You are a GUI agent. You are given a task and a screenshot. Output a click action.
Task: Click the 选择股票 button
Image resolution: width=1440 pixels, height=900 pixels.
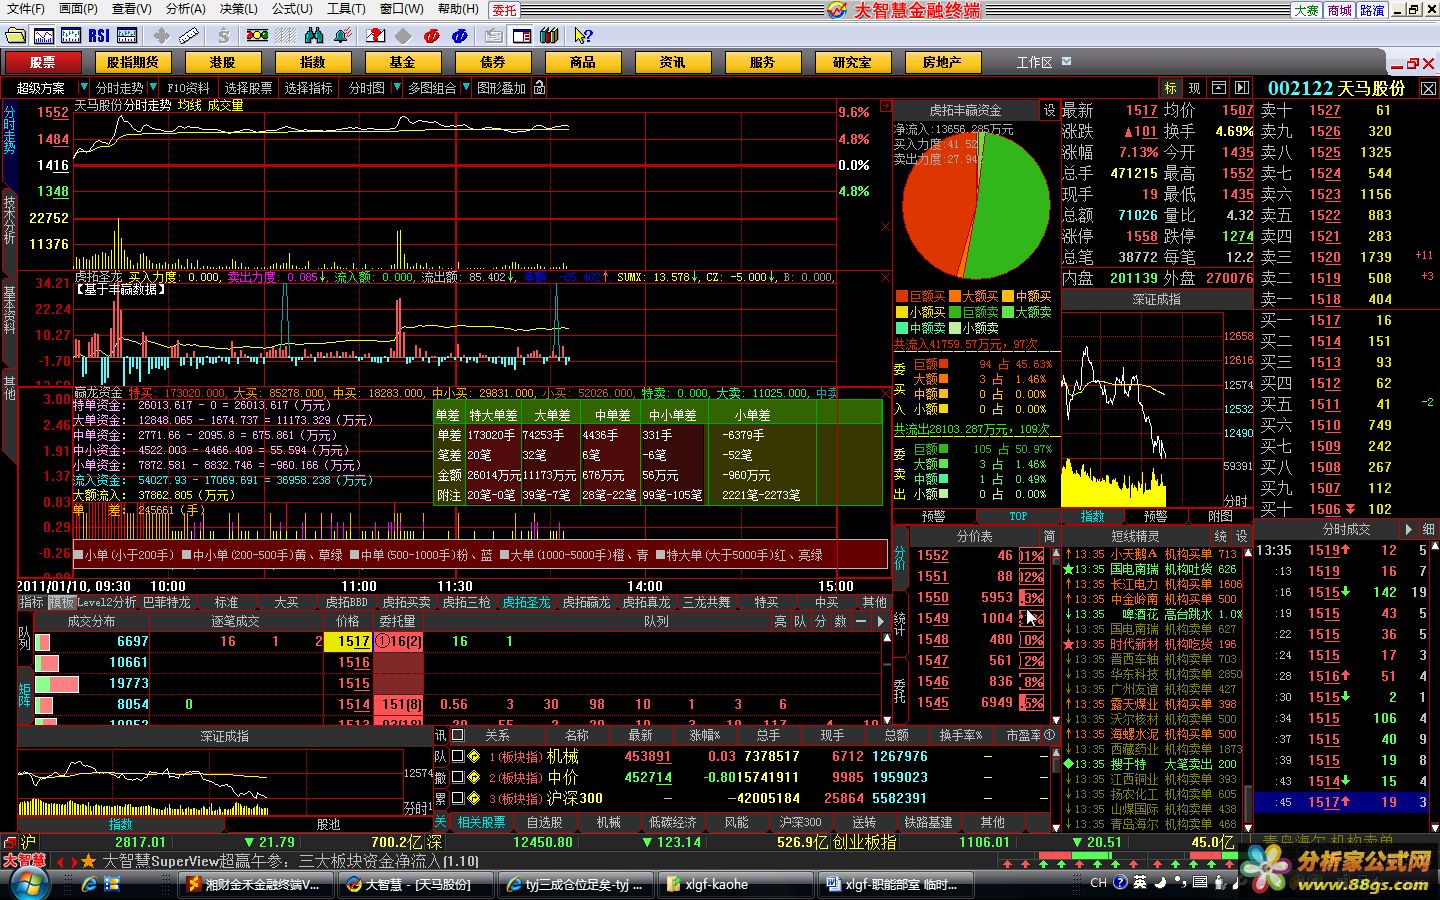248,88
